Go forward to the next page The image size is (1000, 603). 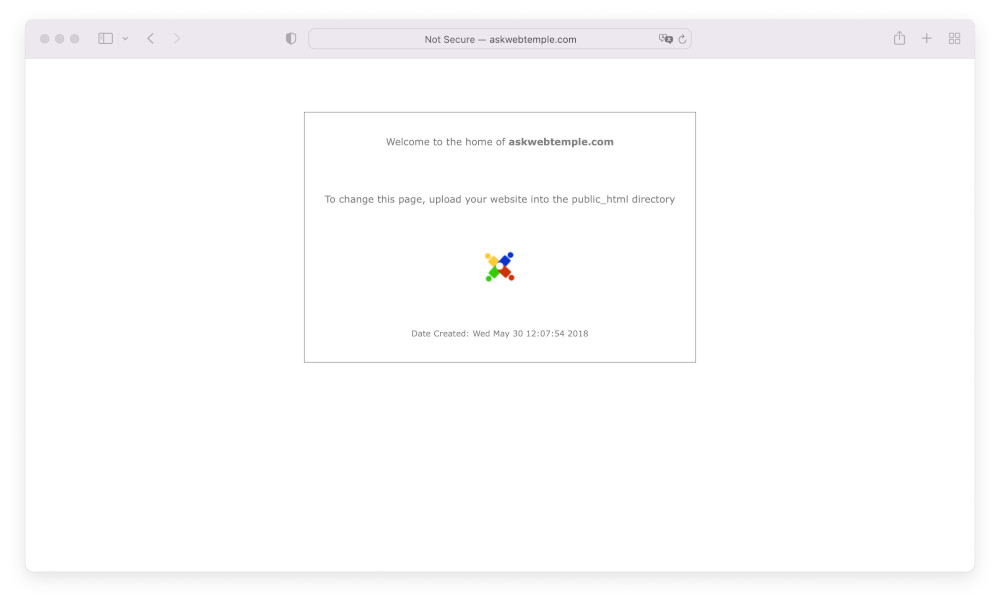(x=177, y=39)
